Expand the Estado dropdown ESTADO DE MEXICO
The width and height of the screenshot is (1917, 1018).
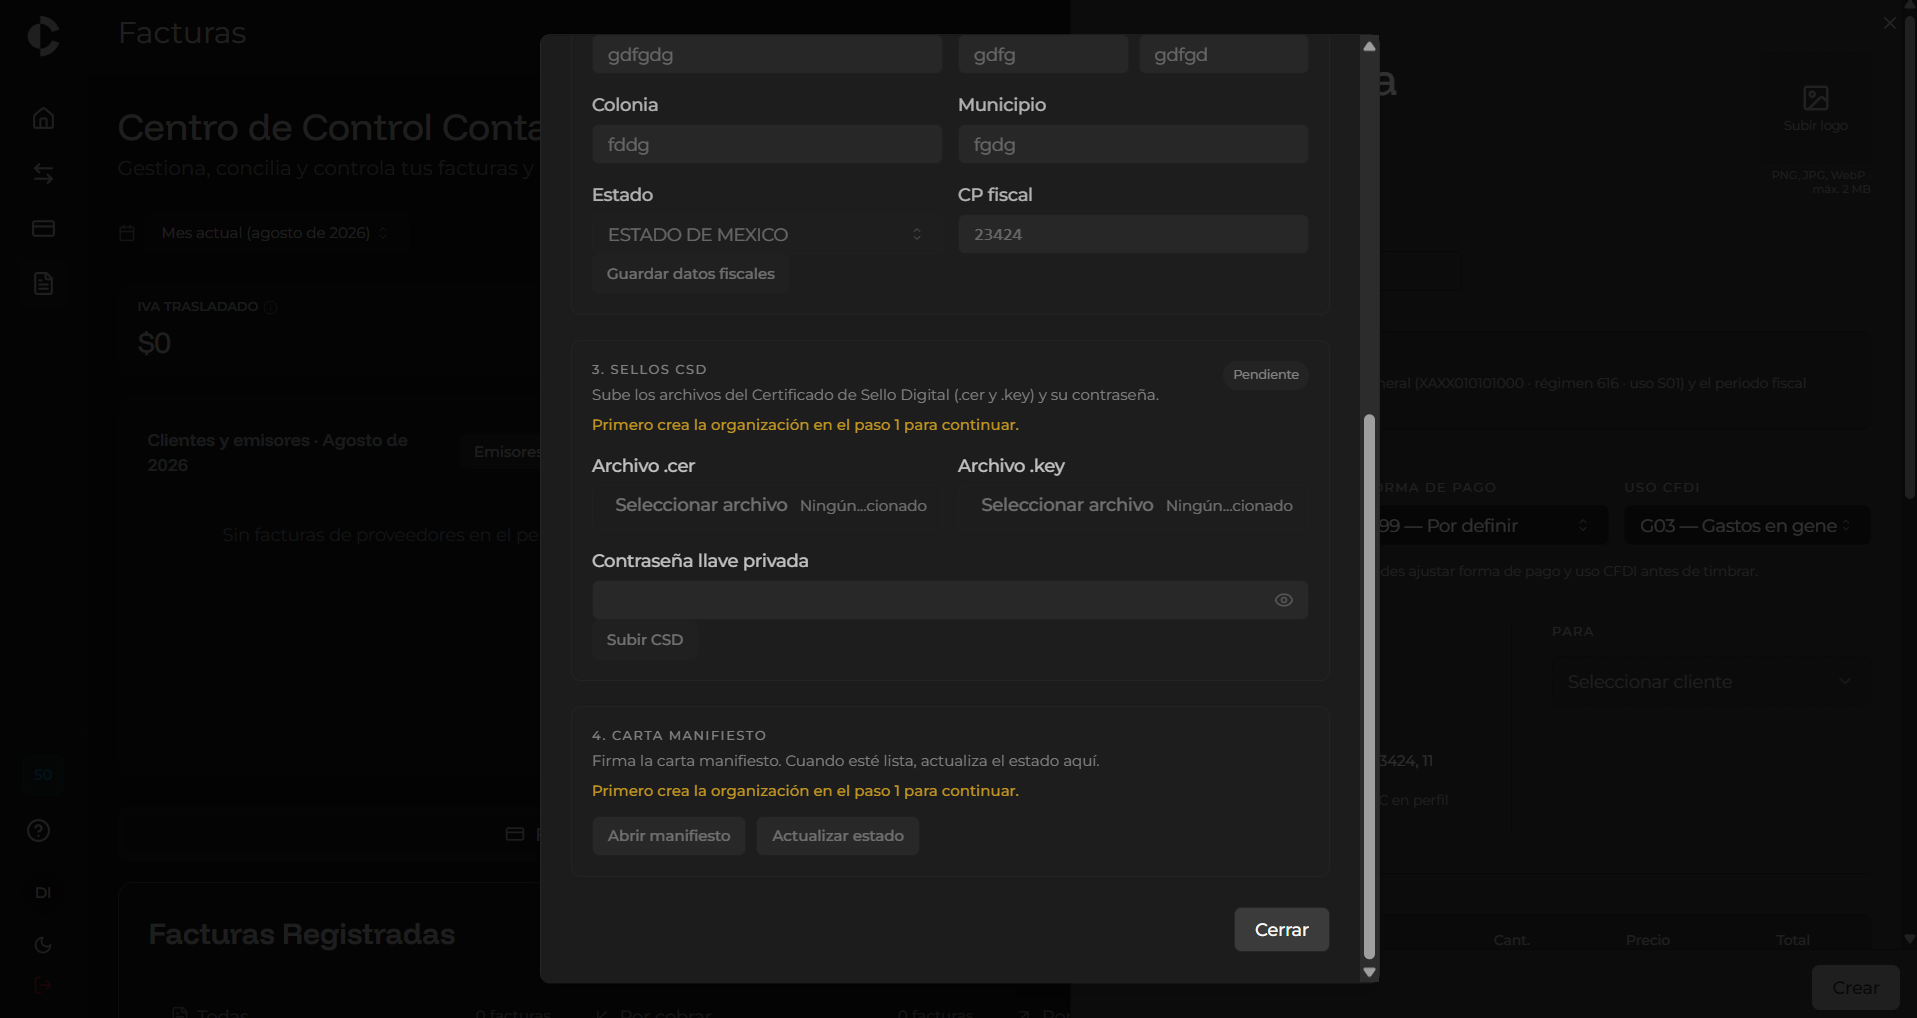766,234
